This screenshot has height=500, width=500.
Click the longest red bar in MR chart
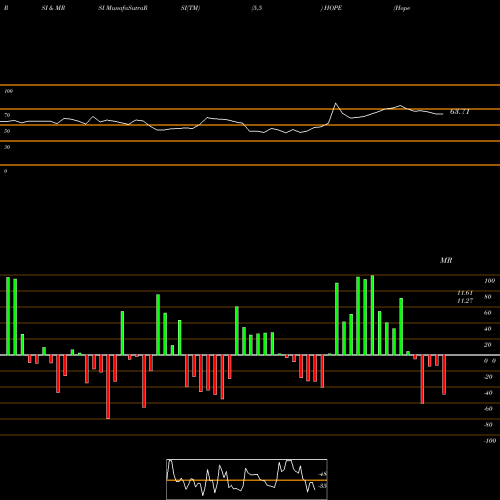click(x=108, y=387)
